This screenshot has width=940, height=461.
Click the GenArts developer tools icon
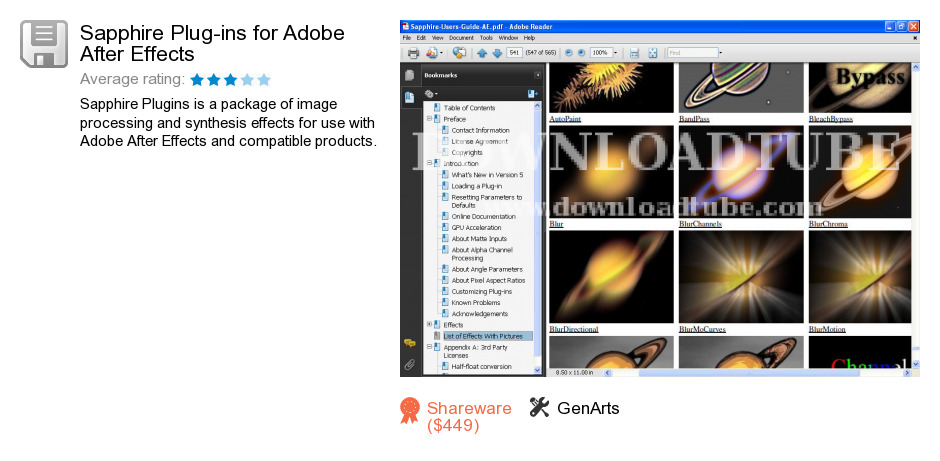click(x=539, y=408)
